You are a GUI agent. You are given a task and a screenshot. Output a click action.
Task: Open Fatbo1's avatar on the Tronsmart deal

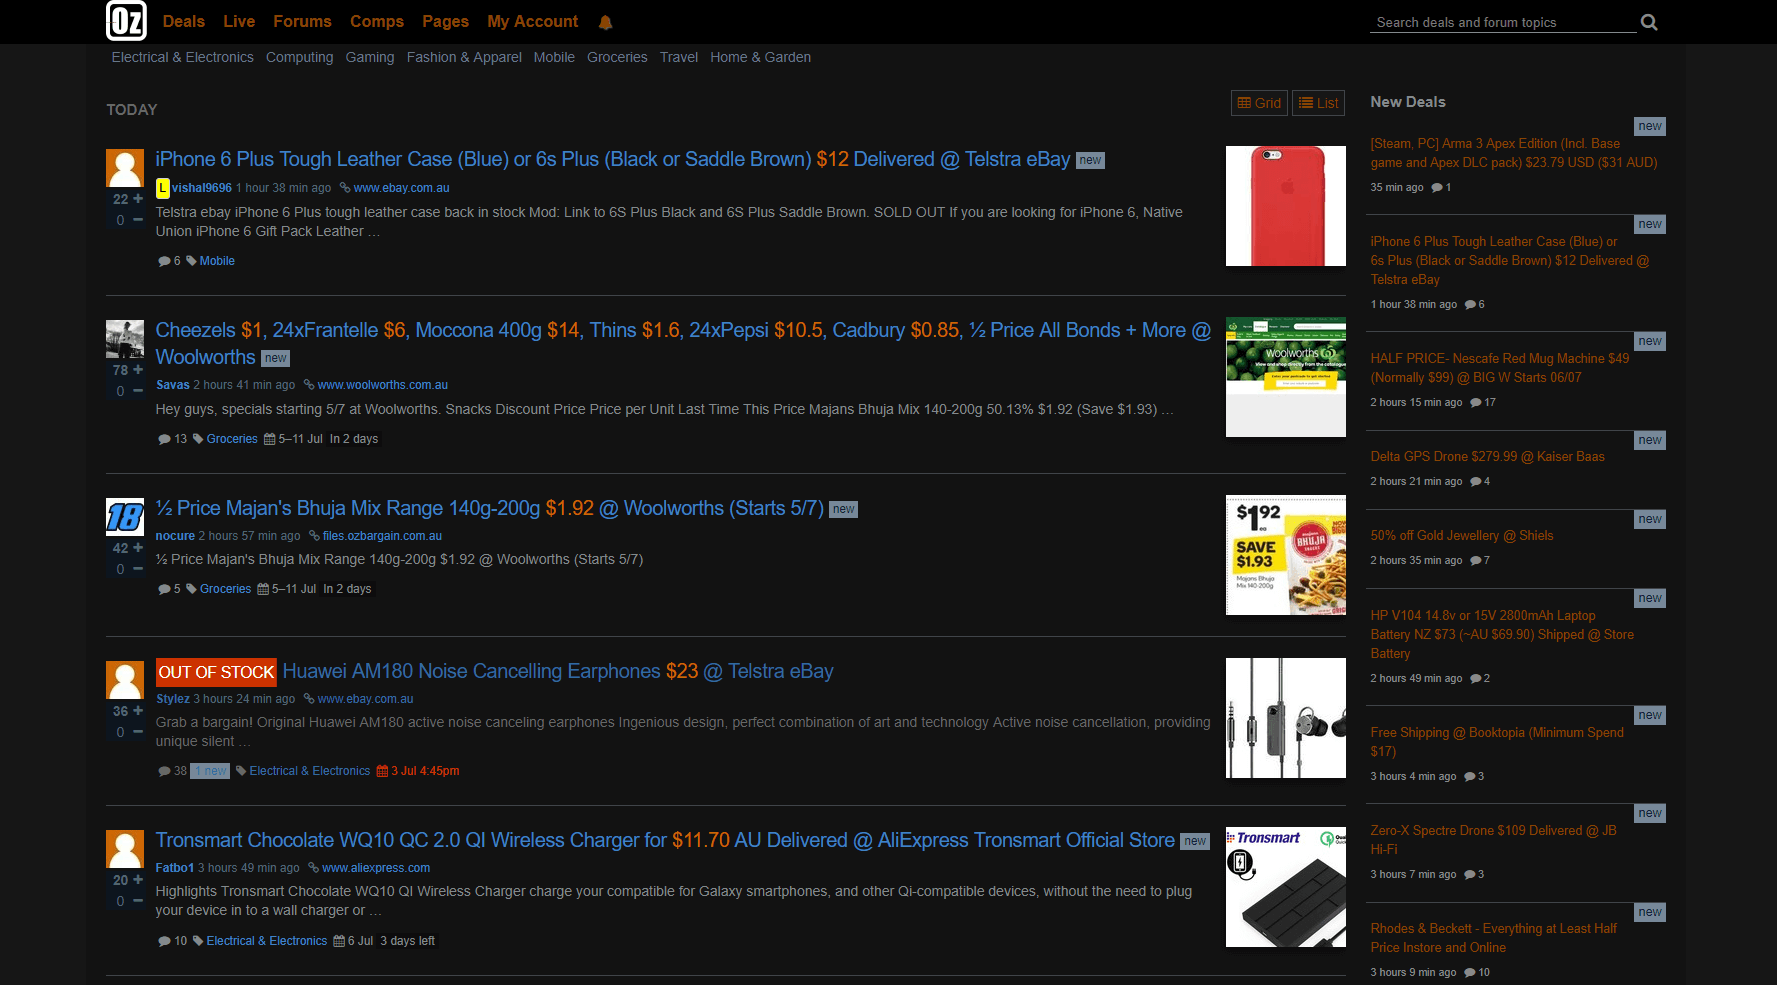[125, 849]
